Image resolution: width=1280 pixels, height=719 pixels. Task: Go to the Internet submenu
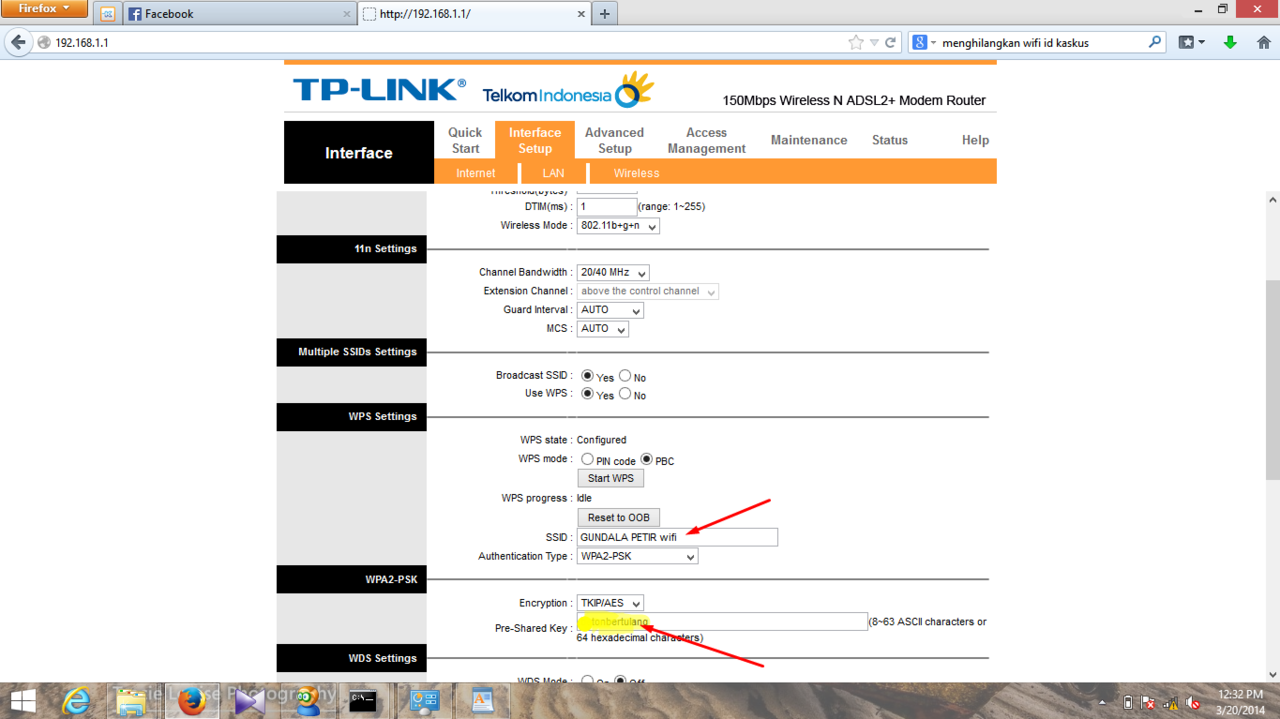(476, 173)
